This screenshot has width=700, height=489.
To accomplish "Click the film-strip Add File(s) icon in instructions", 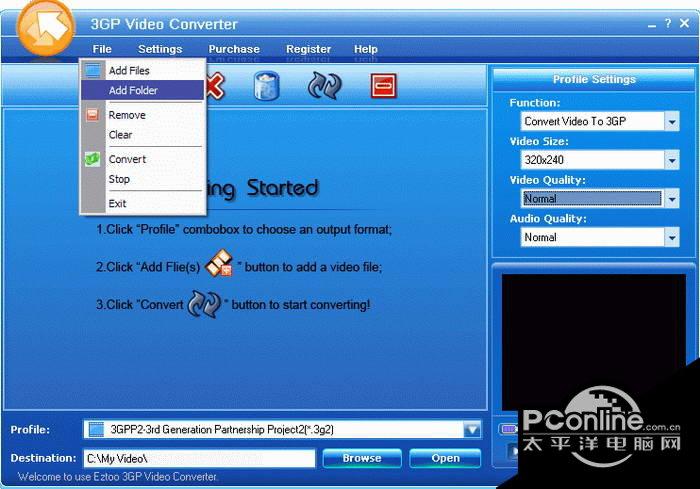I will pos(219,263).
